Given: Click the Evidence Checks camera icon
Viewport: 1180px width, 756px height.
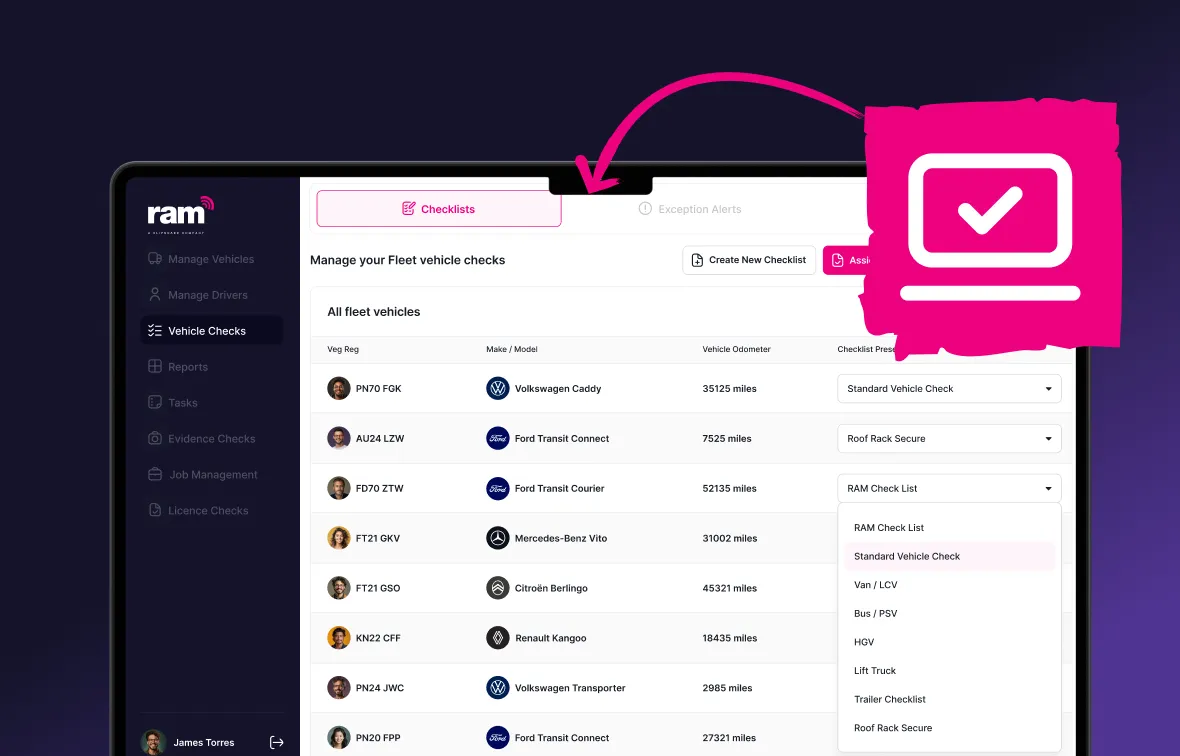Looking at the screenshot, I should 155,439.
